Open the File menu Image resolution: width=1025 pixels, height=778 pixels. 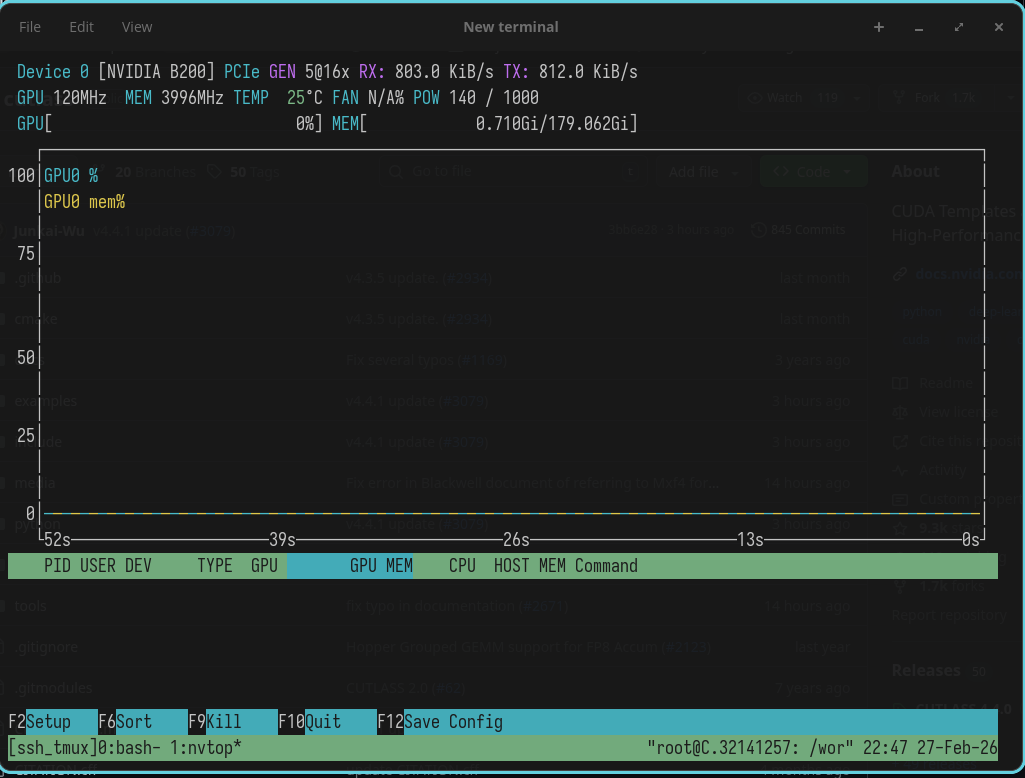click(30, 27)
